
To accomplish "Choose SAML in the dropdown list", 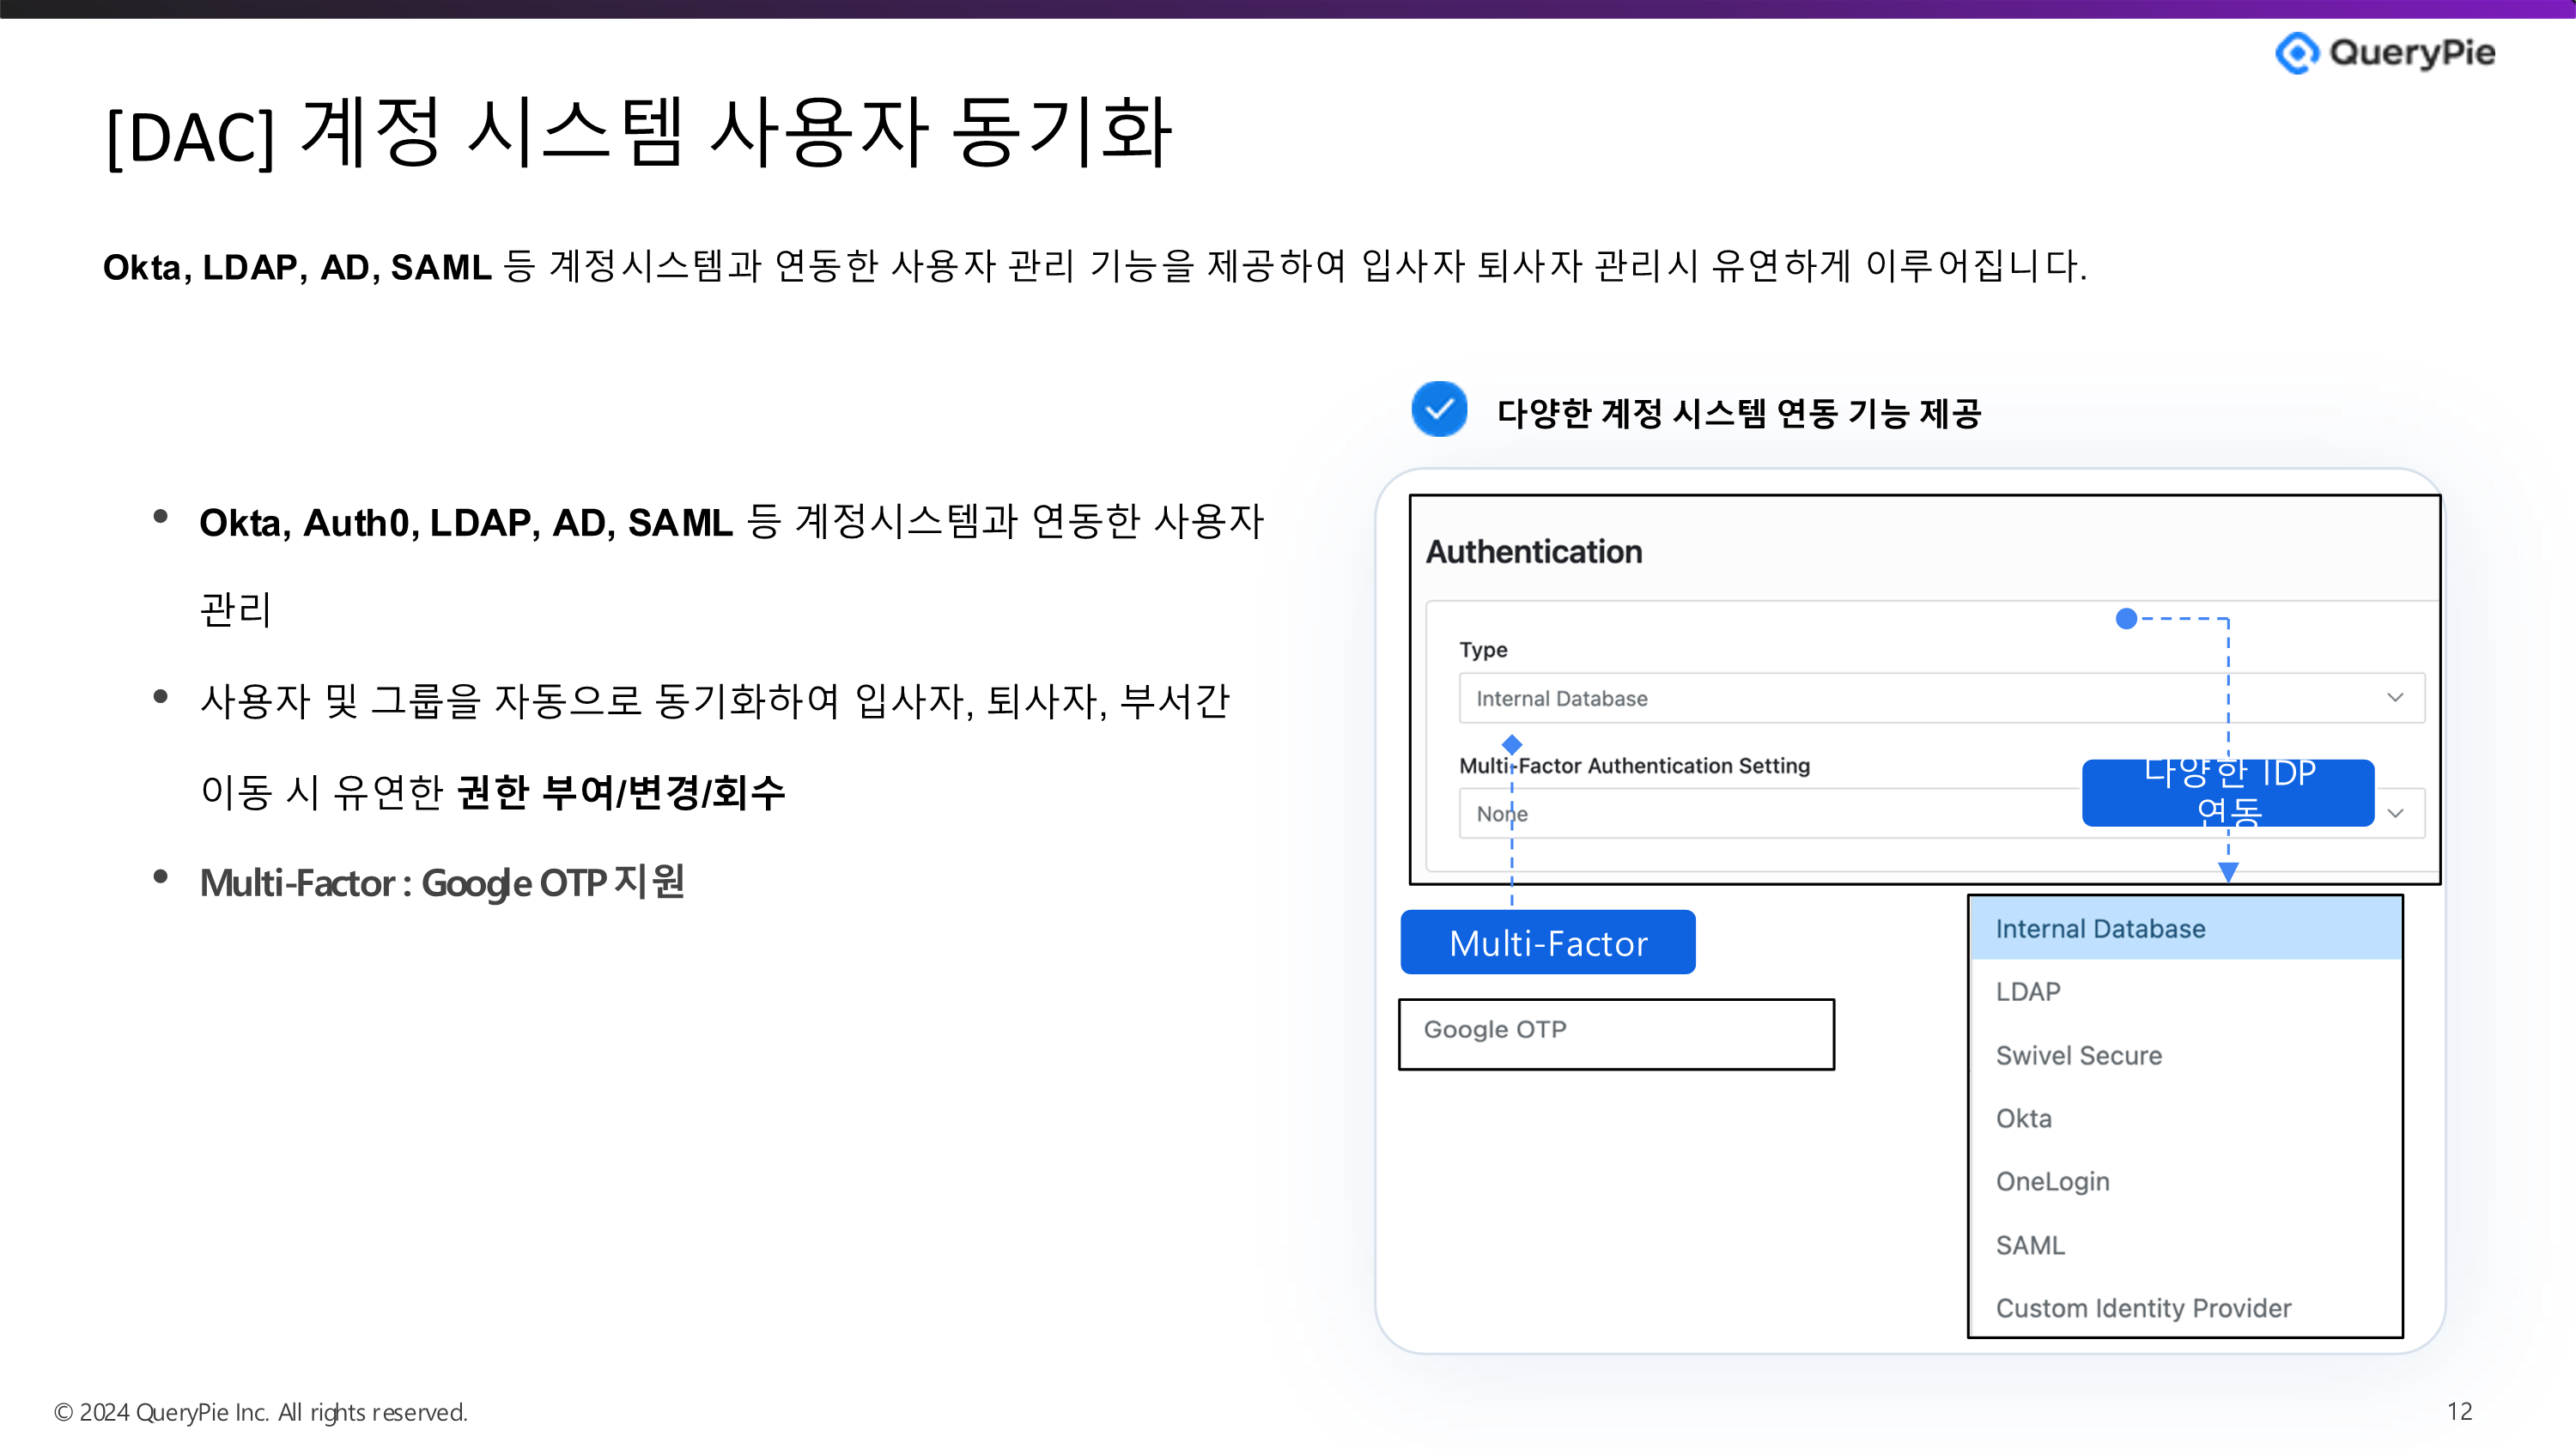I will (2030, 1245).
